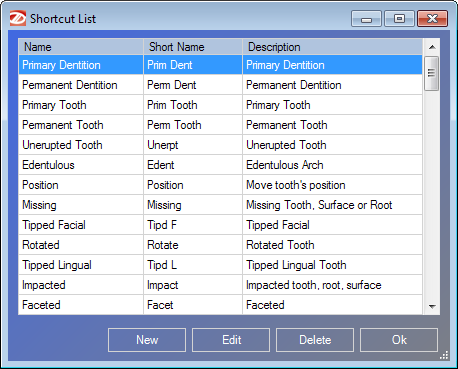Screen dimensions: 458x369
Task: Choose the Tipped Lingual row
Action: pyautogui.click(x=220, y=265)
